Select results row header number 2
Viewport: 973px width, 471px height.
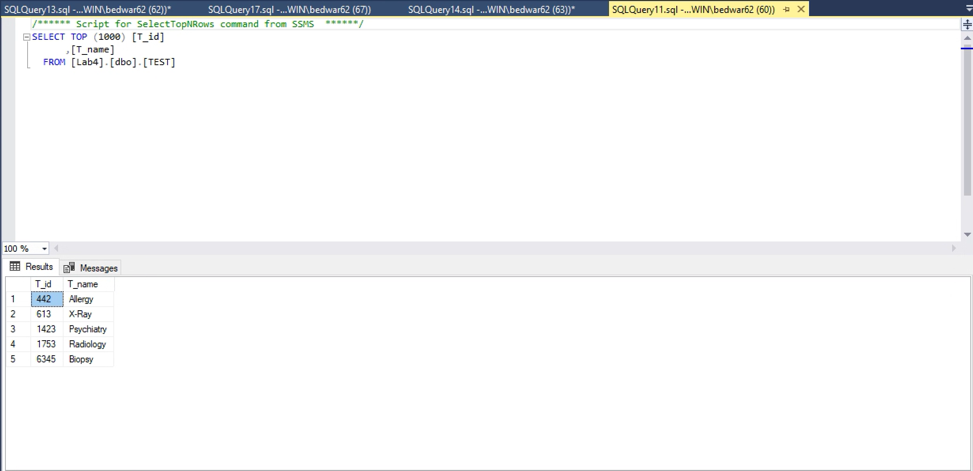pyautogui.click(x=18, y=314)
